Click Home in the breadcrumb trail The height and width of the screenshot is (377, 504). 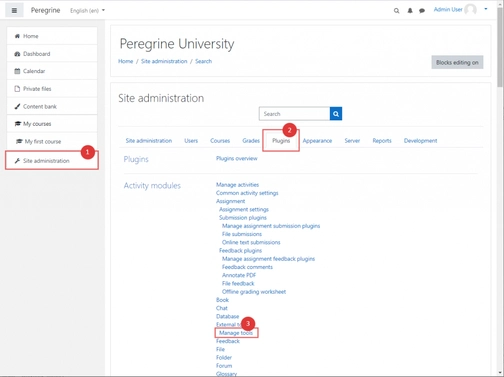pos(126,61)
